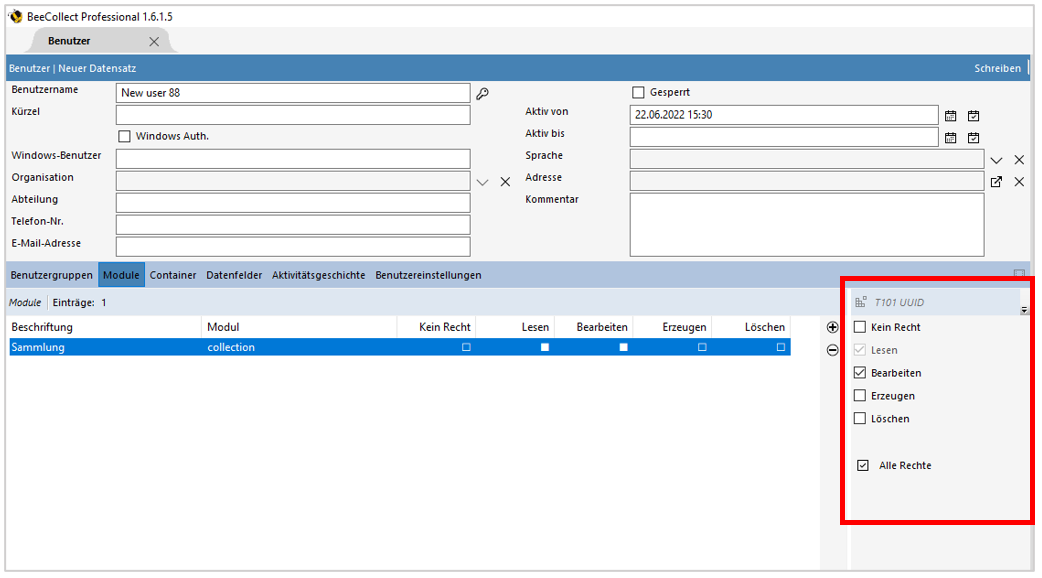This screenshot has width=1042, height=578.
Task: Open the small dropdown arrow beside T101 UUID
Action: 1024,310
